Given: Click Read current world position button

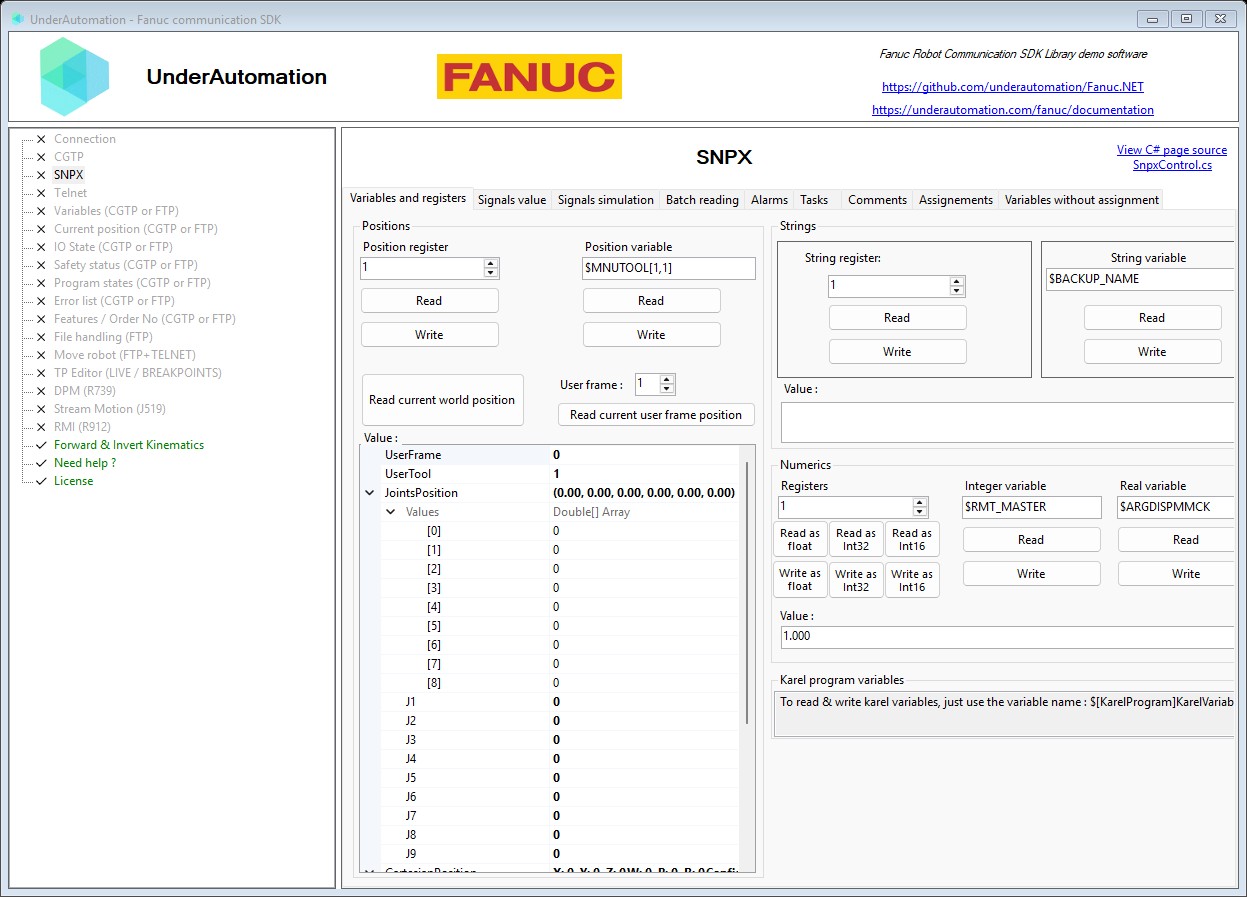Looking at the screenshot, I should click(442, 400).
